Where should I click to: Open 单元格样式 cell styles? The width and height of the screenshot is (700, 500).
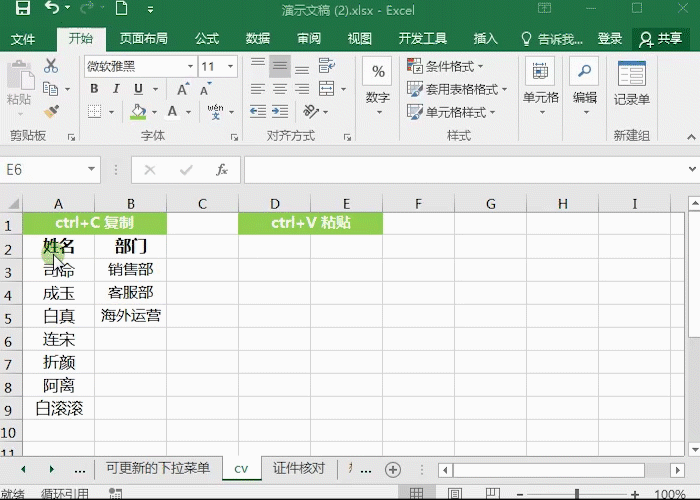[451, 112]
